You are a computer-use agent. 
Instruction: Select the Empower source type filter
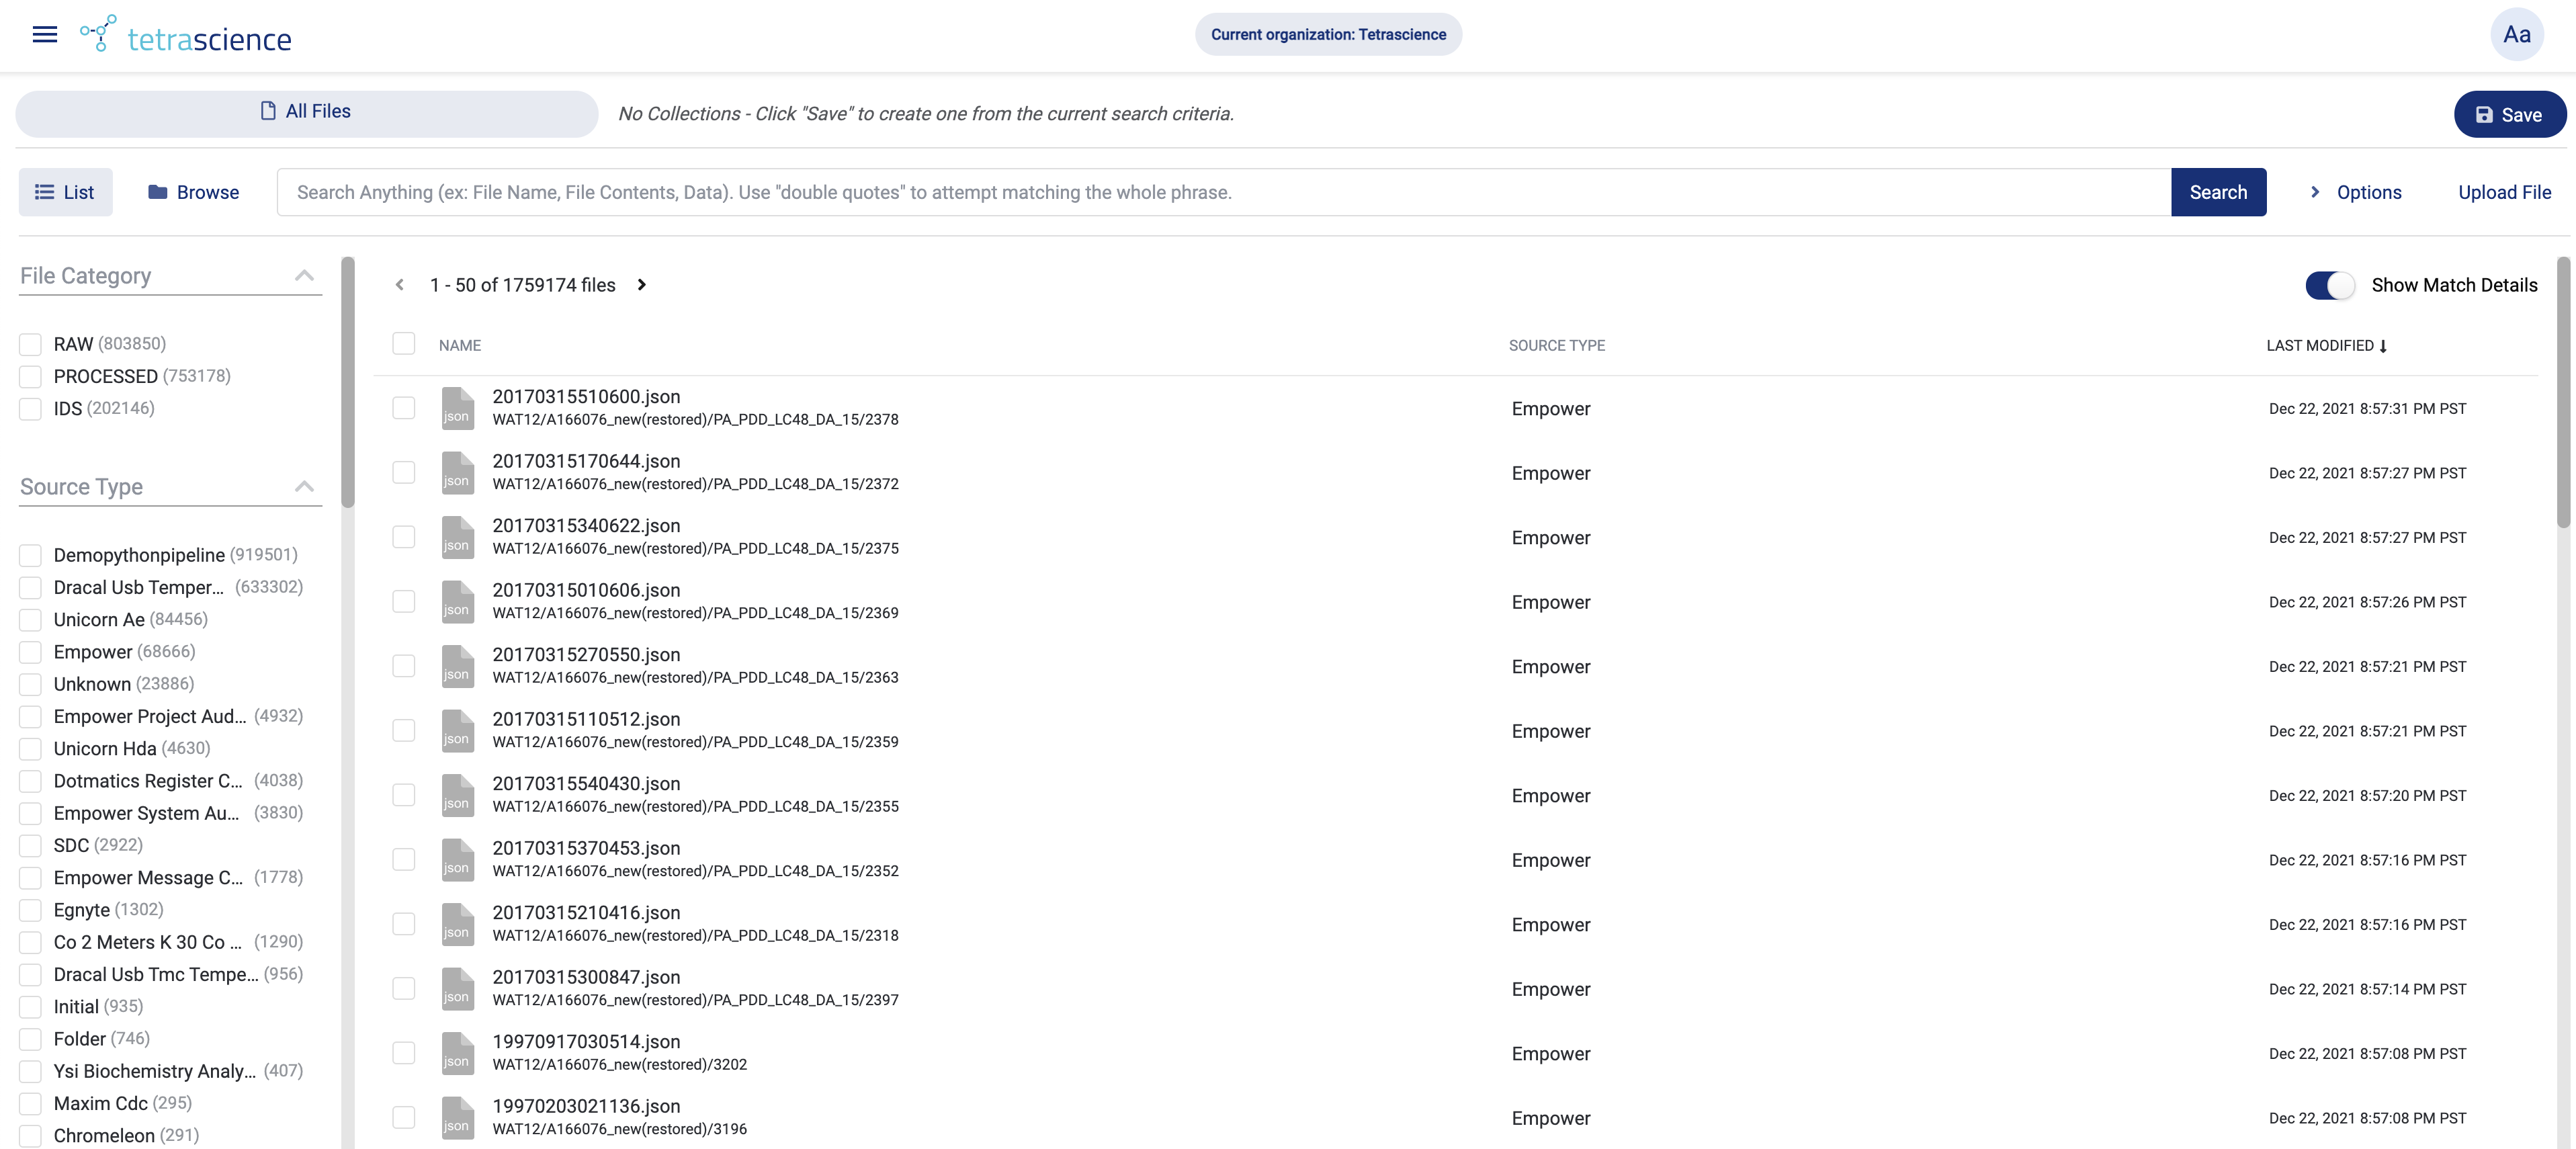(x=29, y=652)
